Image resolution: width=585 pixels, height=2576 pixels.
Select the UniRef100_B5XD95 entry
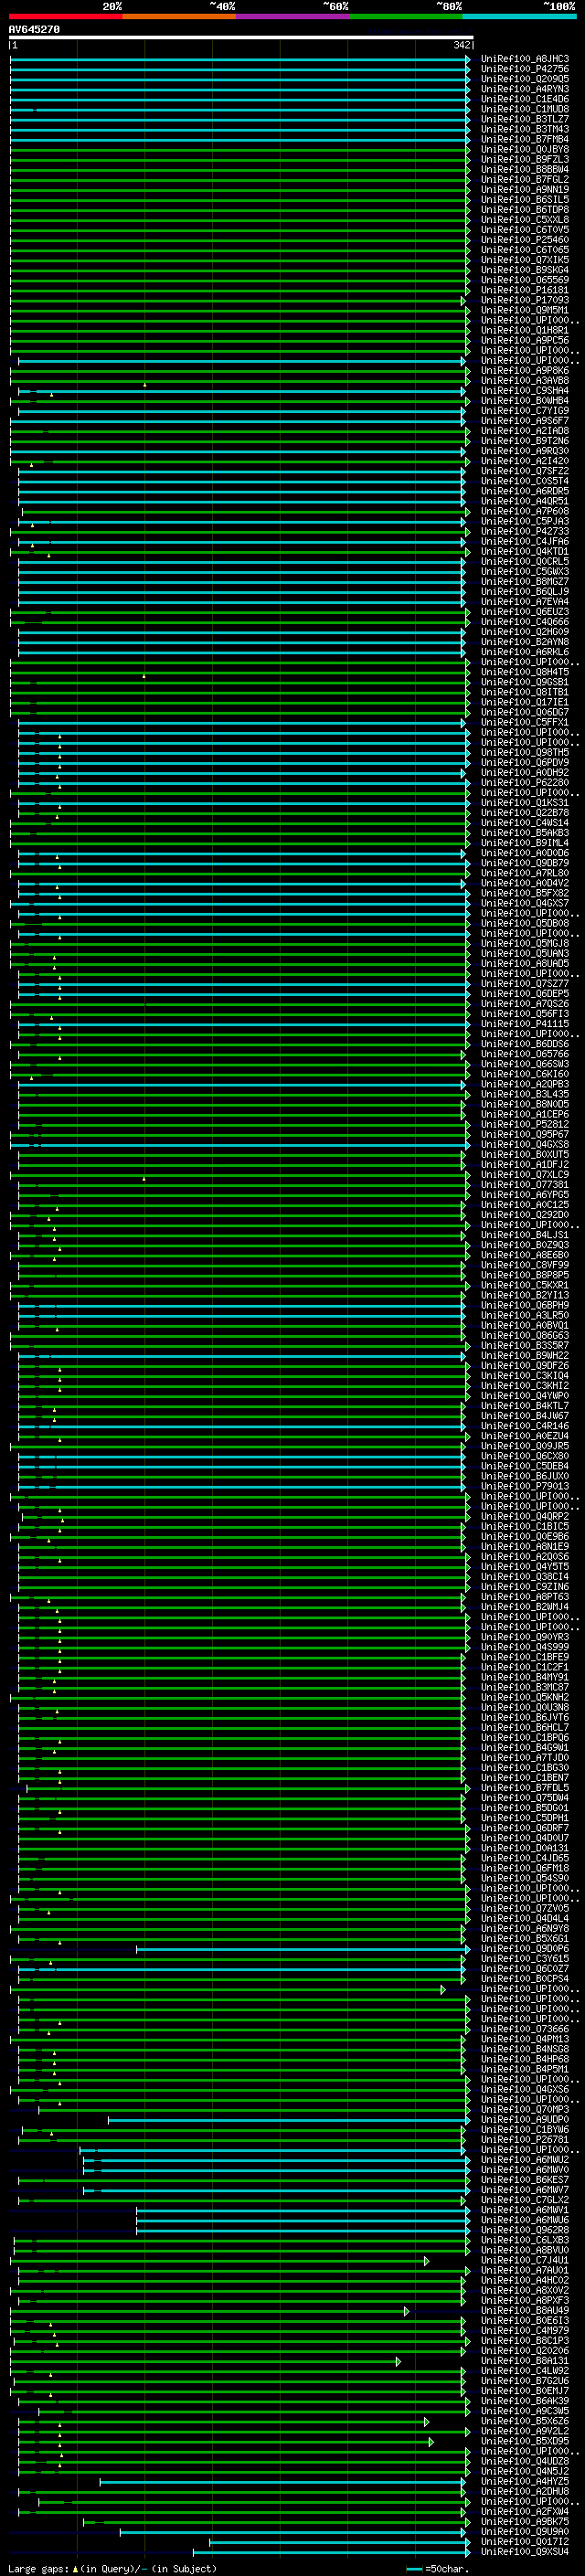point(525,2441)
